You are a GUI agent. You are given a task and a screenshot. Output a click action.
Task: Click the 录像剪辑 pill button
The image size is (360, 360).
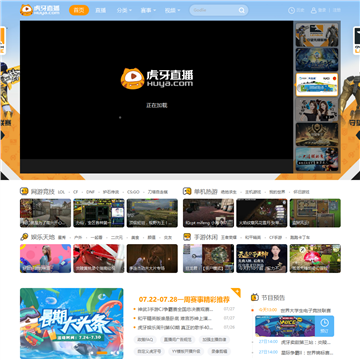pos(219,351)
